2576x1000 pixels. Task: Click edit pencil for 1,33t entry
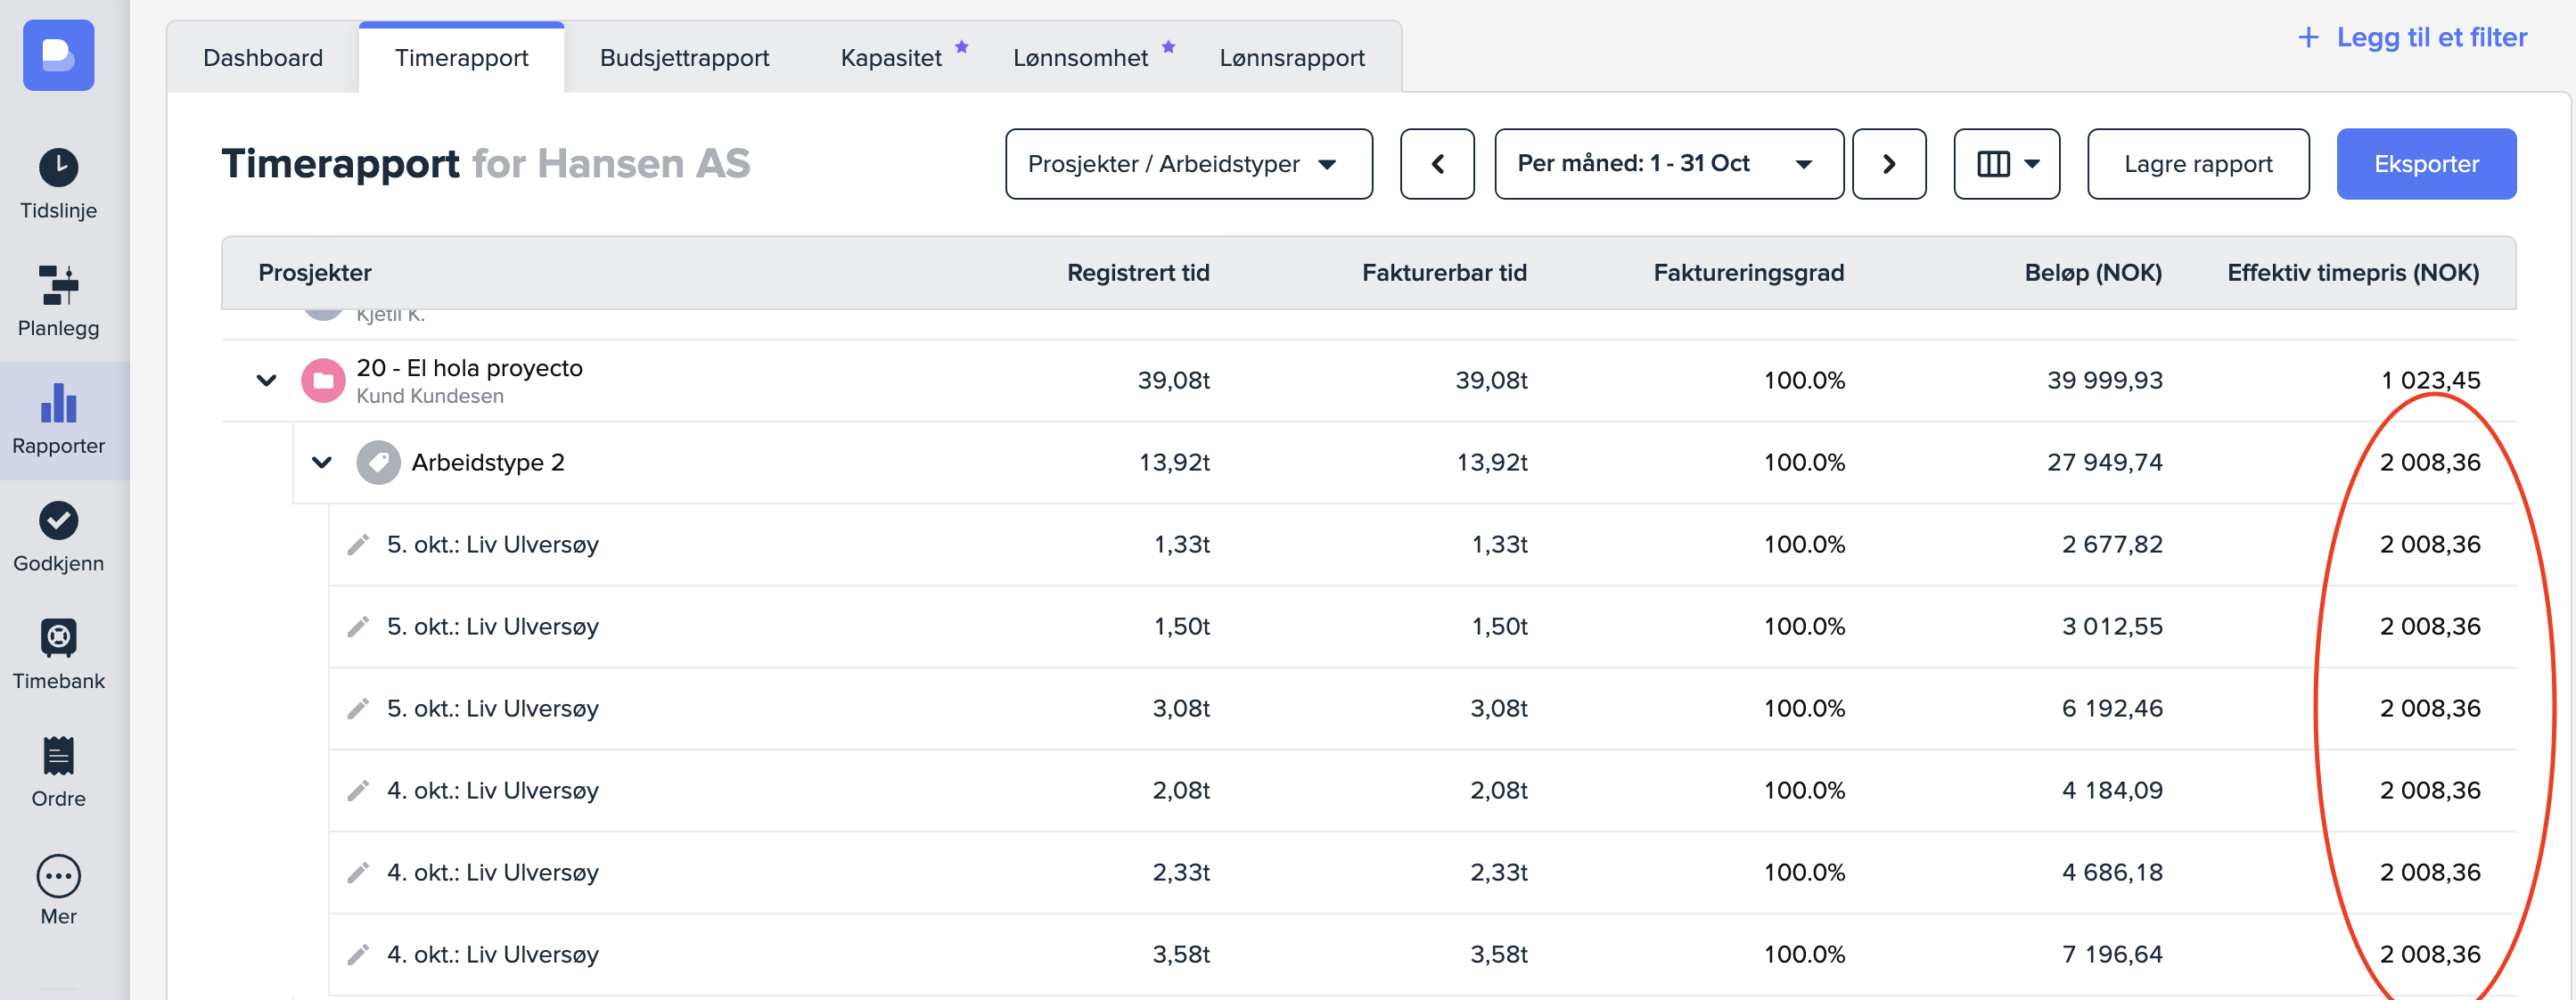tap(358, 544)
